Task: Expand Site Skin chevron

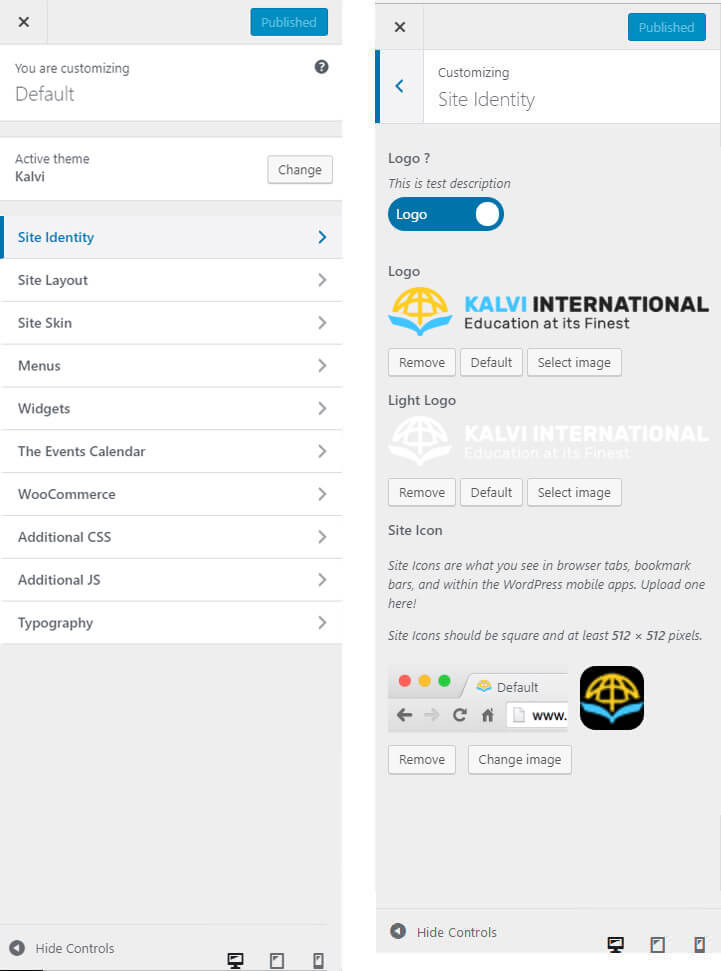Action: (x=322, y=323)
